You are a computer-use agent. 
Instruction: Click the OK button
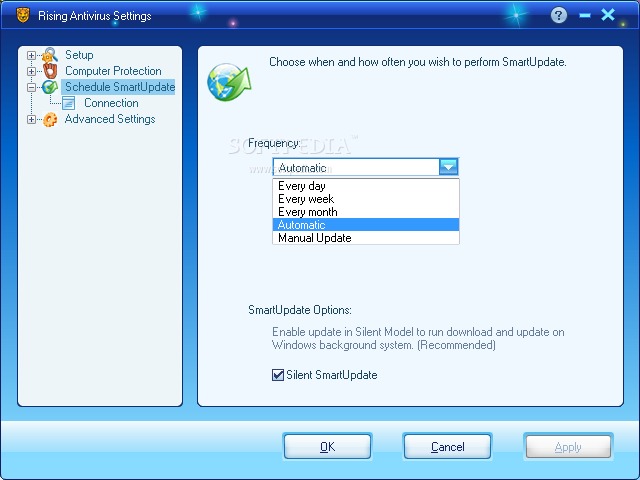(x=327, y=447)
